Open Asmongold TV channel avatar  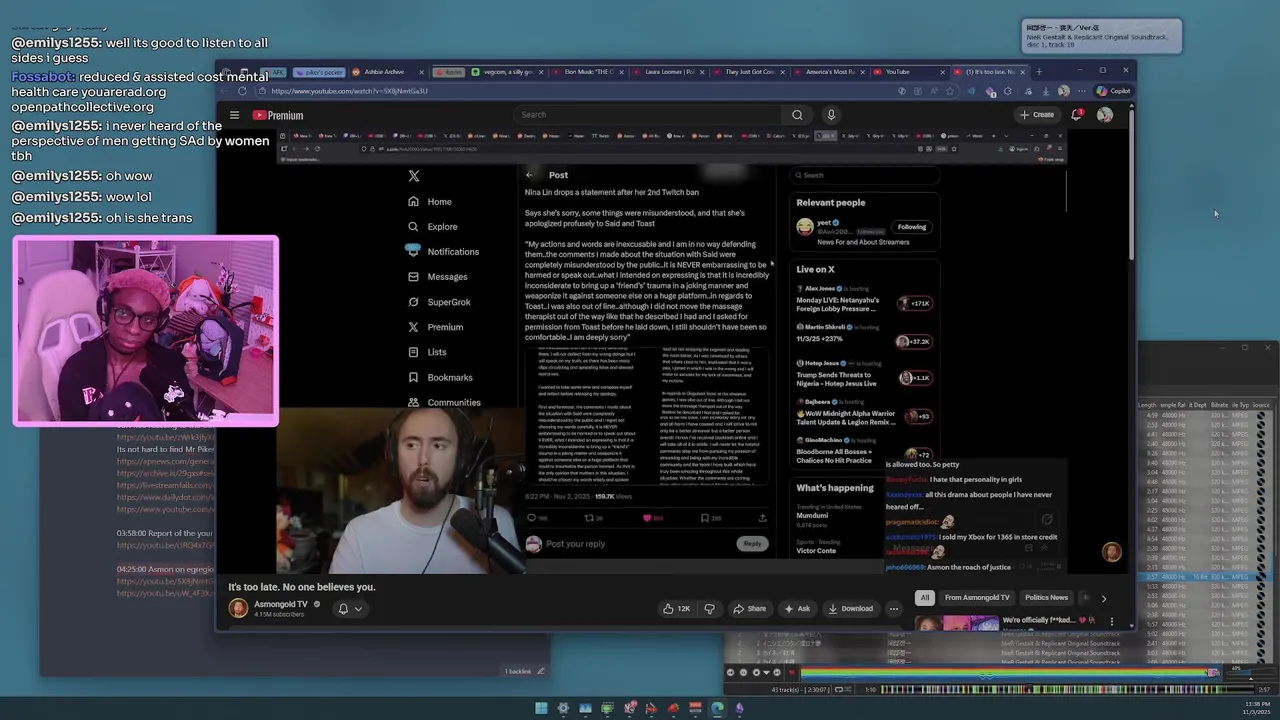coord(238,608)
